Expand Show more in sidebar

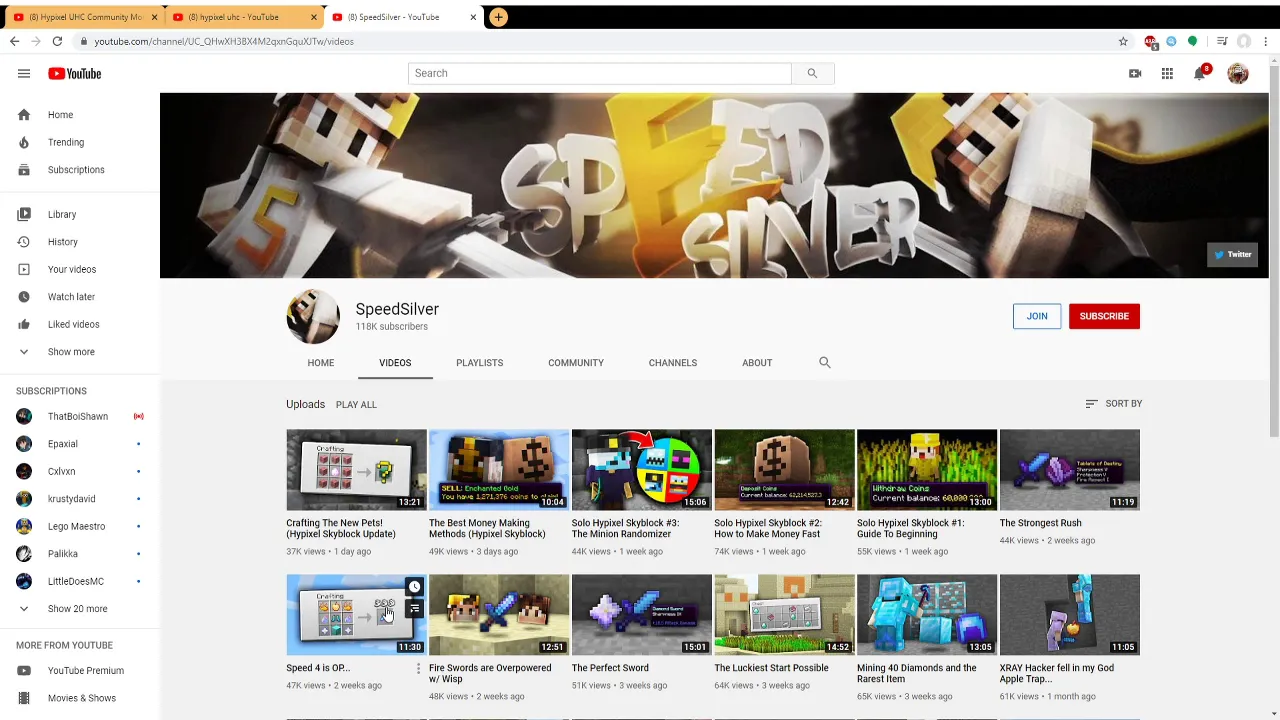(80, 352)
